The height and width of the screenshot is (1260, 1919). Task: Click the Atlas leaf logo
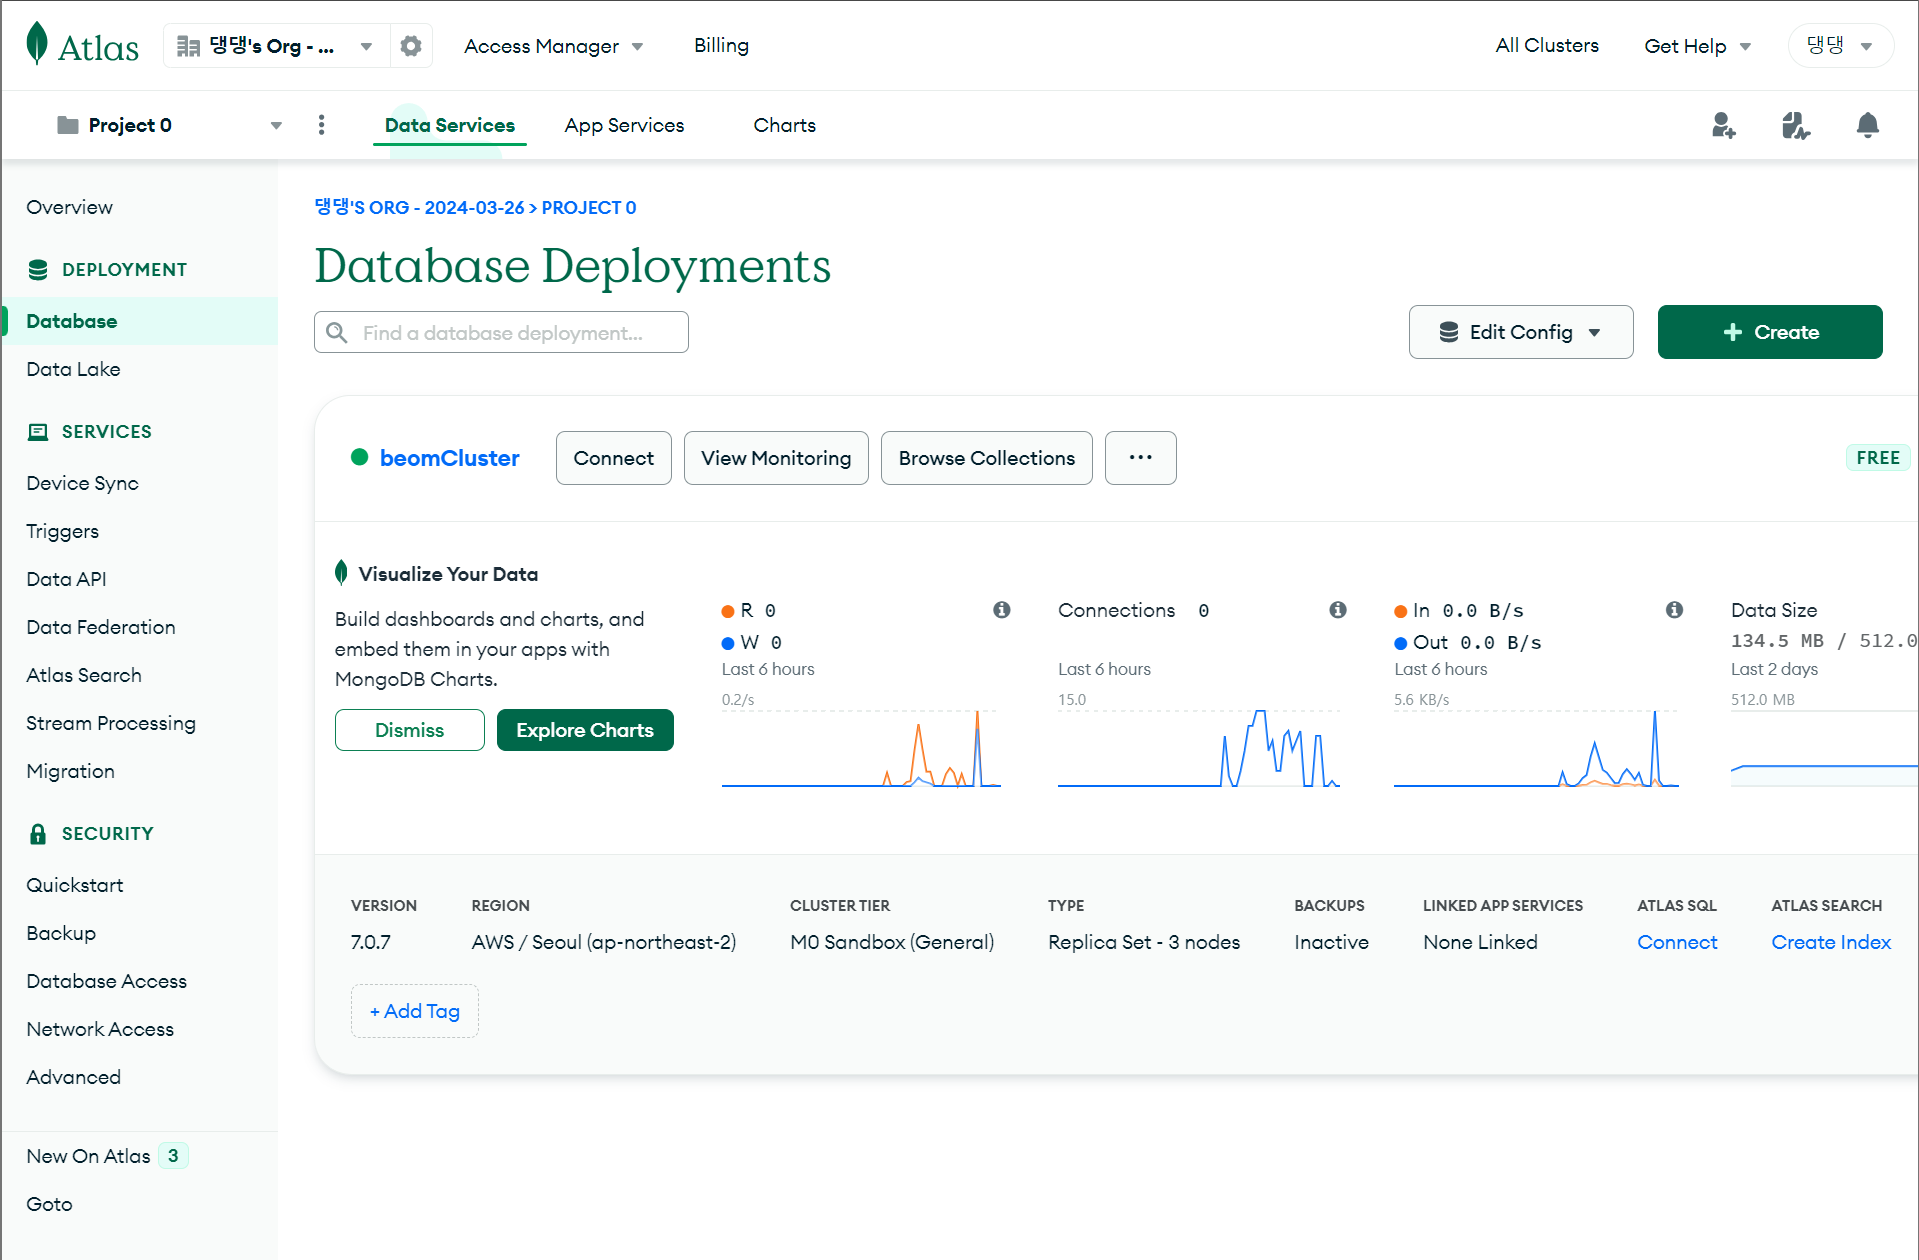[38, 45]
